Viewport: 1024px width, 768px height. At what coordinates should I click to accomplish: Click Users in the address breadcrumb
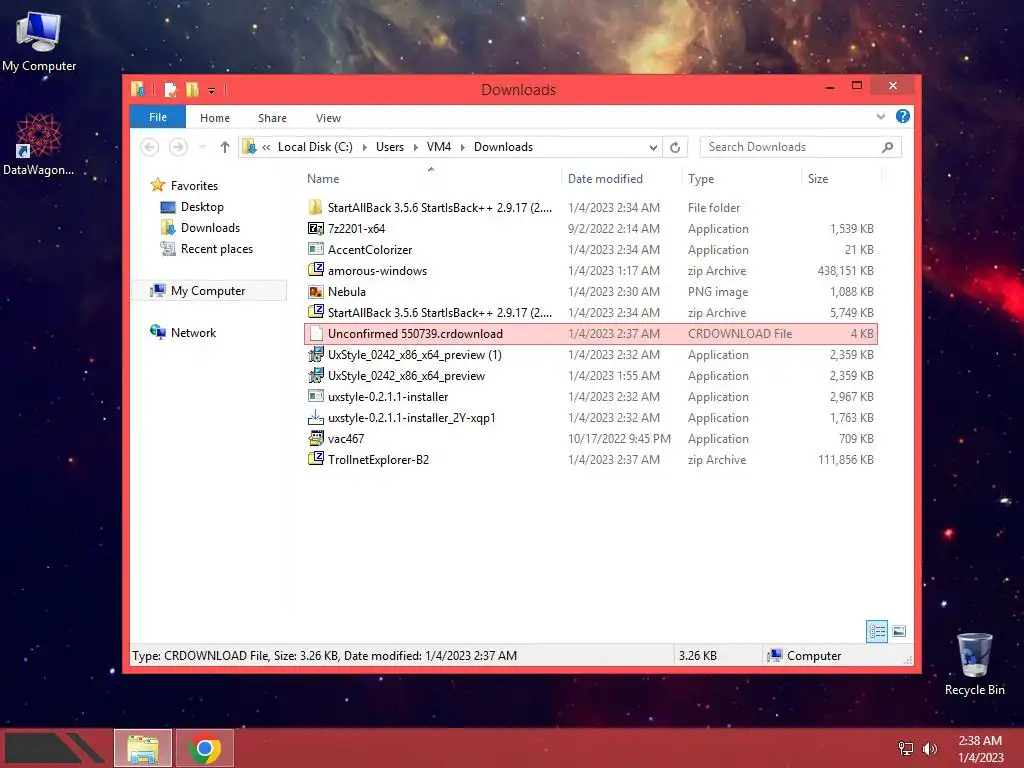click(390, 147)
